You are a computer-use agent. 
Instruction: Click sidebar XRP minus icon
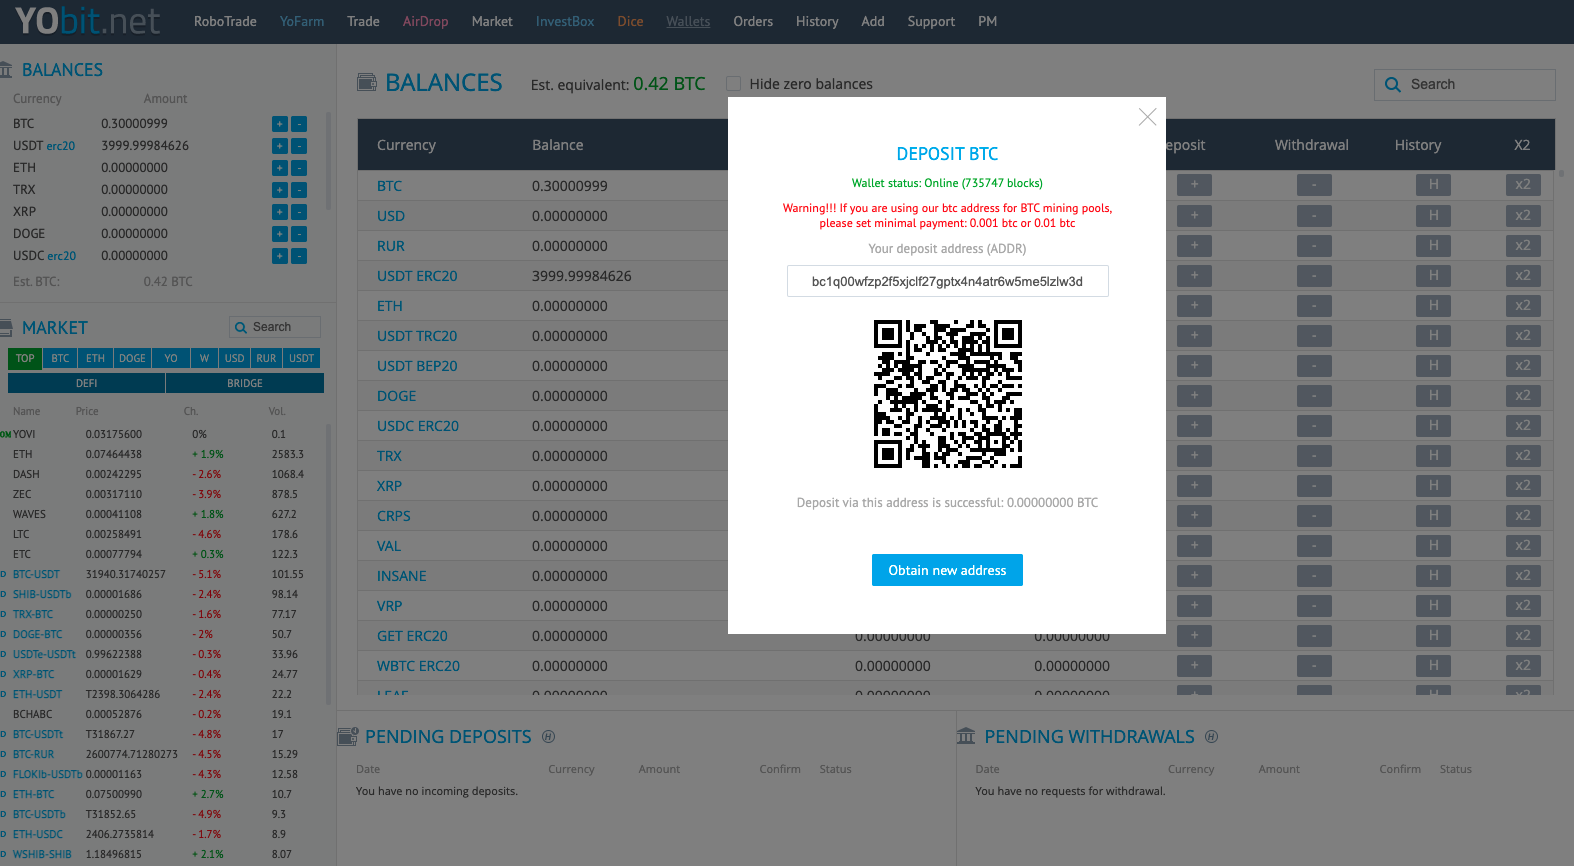(x=299, y=212)
